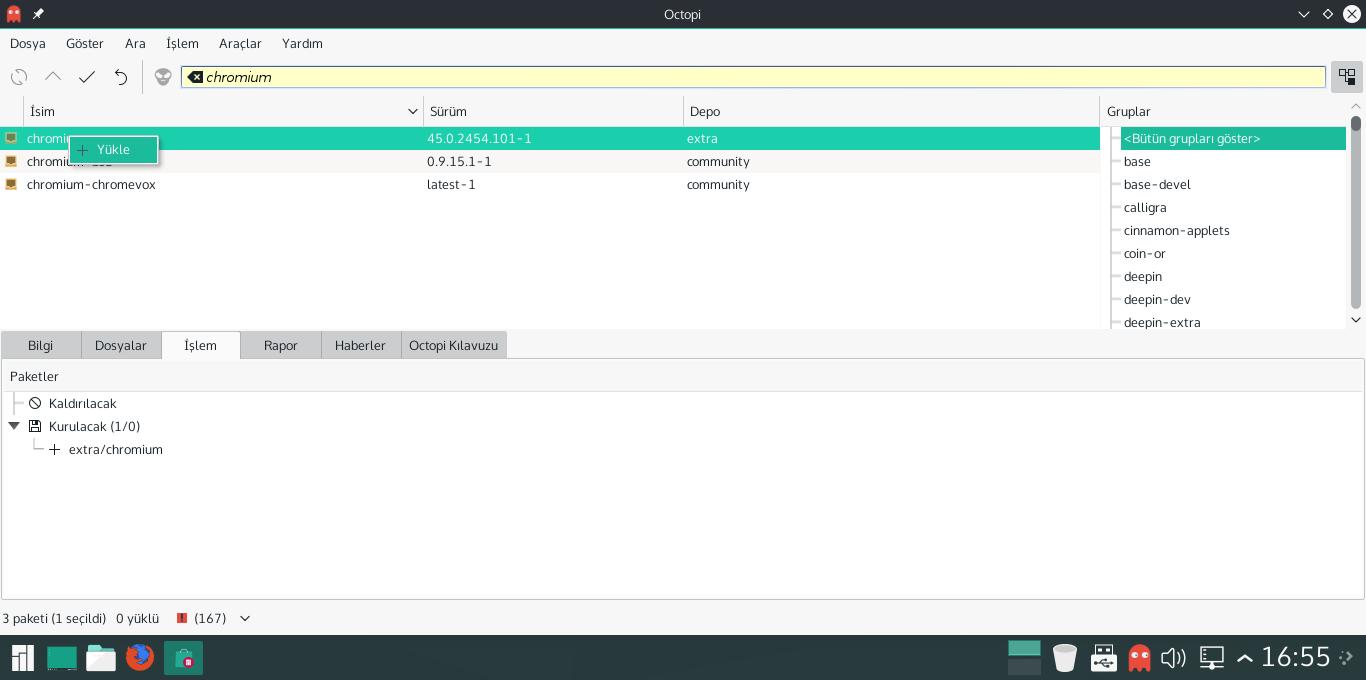This screenshot has width=1366, height=680.
Task: Expand hidden system tray icons
Action: coord(1245,658)
